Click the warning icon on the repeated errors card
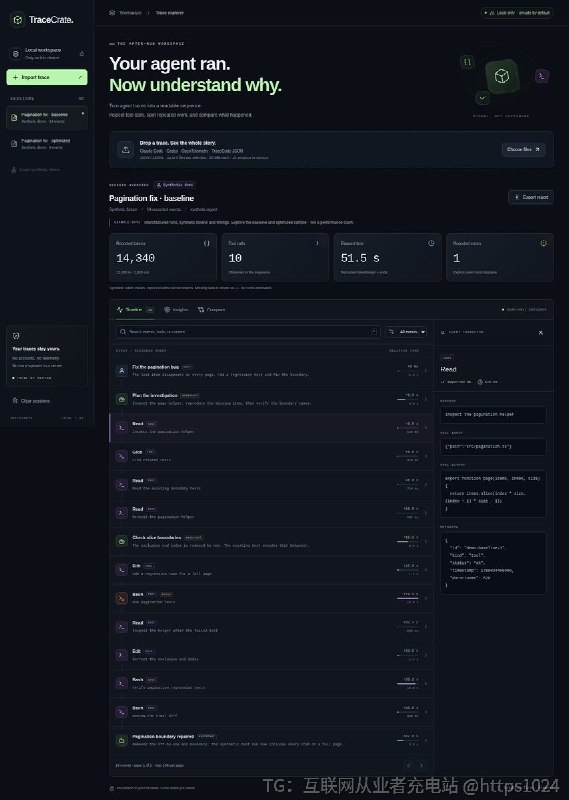Screen dimensions: 569x800 pyautogui.click(x=543, y=243)
